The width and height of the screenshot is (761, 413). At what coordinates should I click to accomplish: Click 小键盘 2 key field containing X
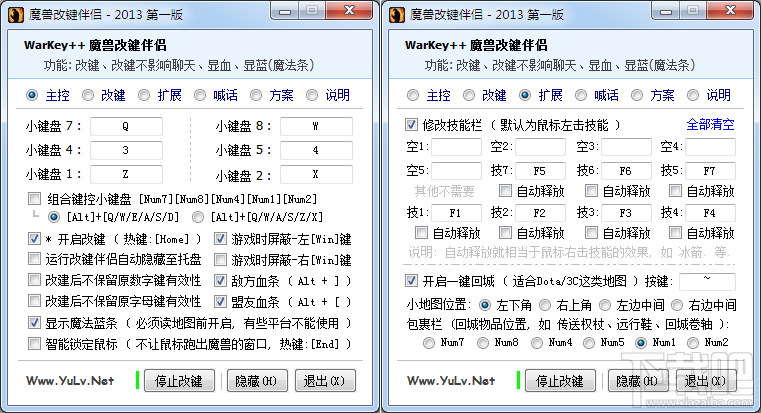316,174
